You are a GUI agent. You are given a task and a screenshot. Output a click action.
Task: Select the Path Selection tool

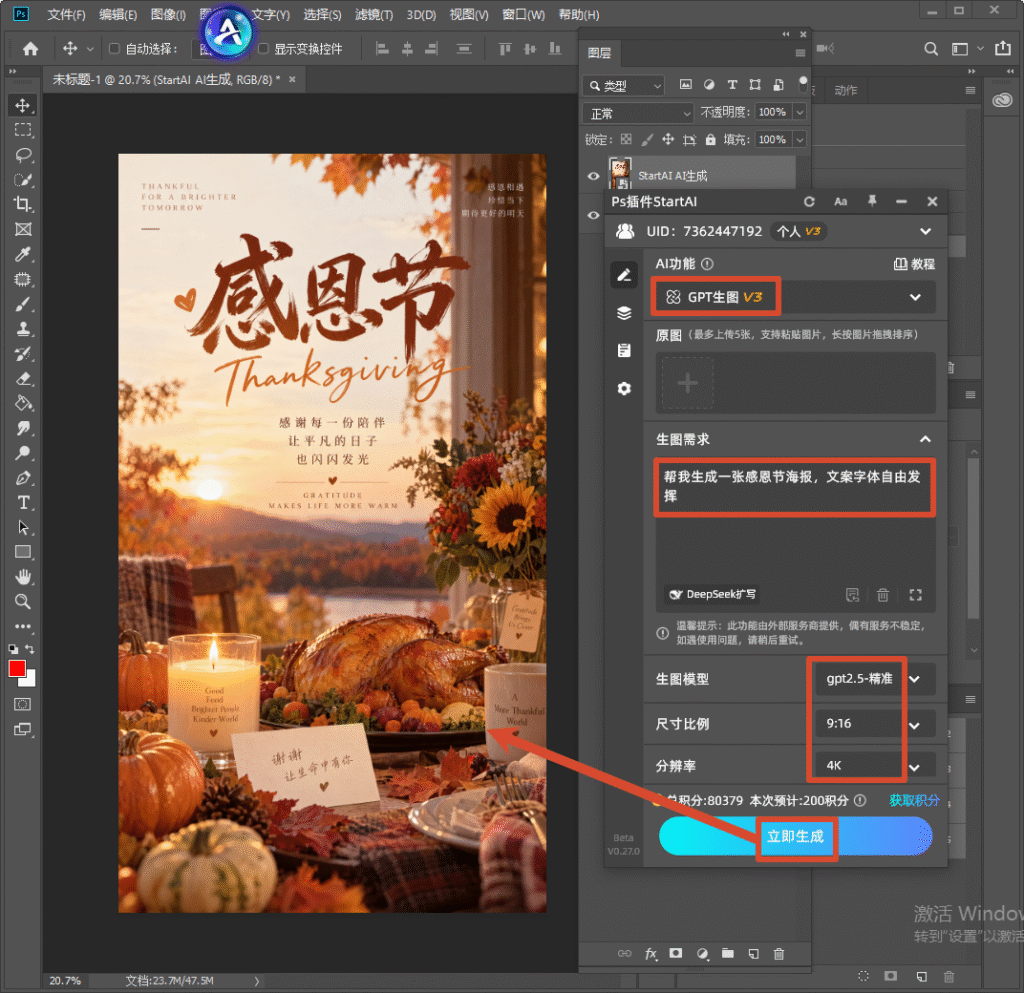point(23,528)
